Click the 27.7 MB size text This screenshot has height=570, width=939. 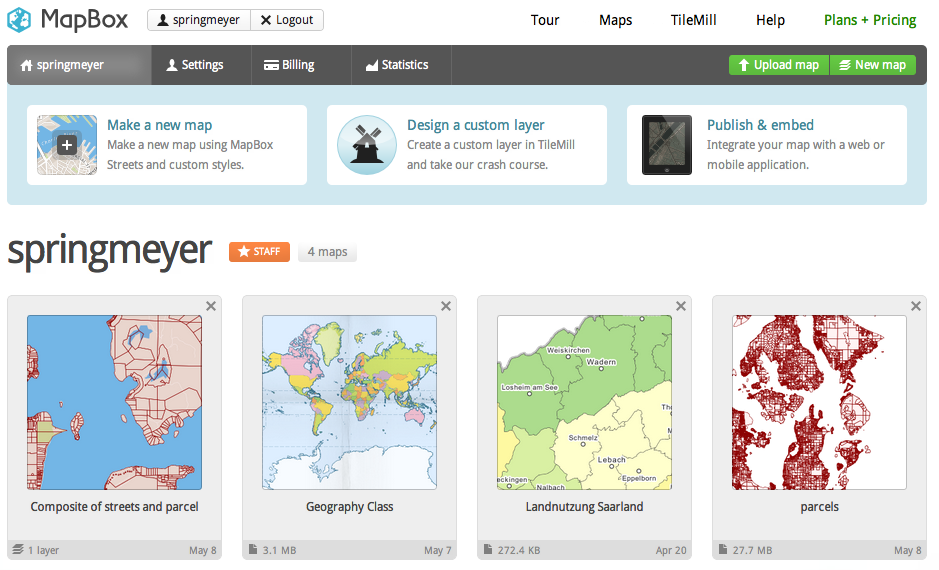tap(752, 550)
